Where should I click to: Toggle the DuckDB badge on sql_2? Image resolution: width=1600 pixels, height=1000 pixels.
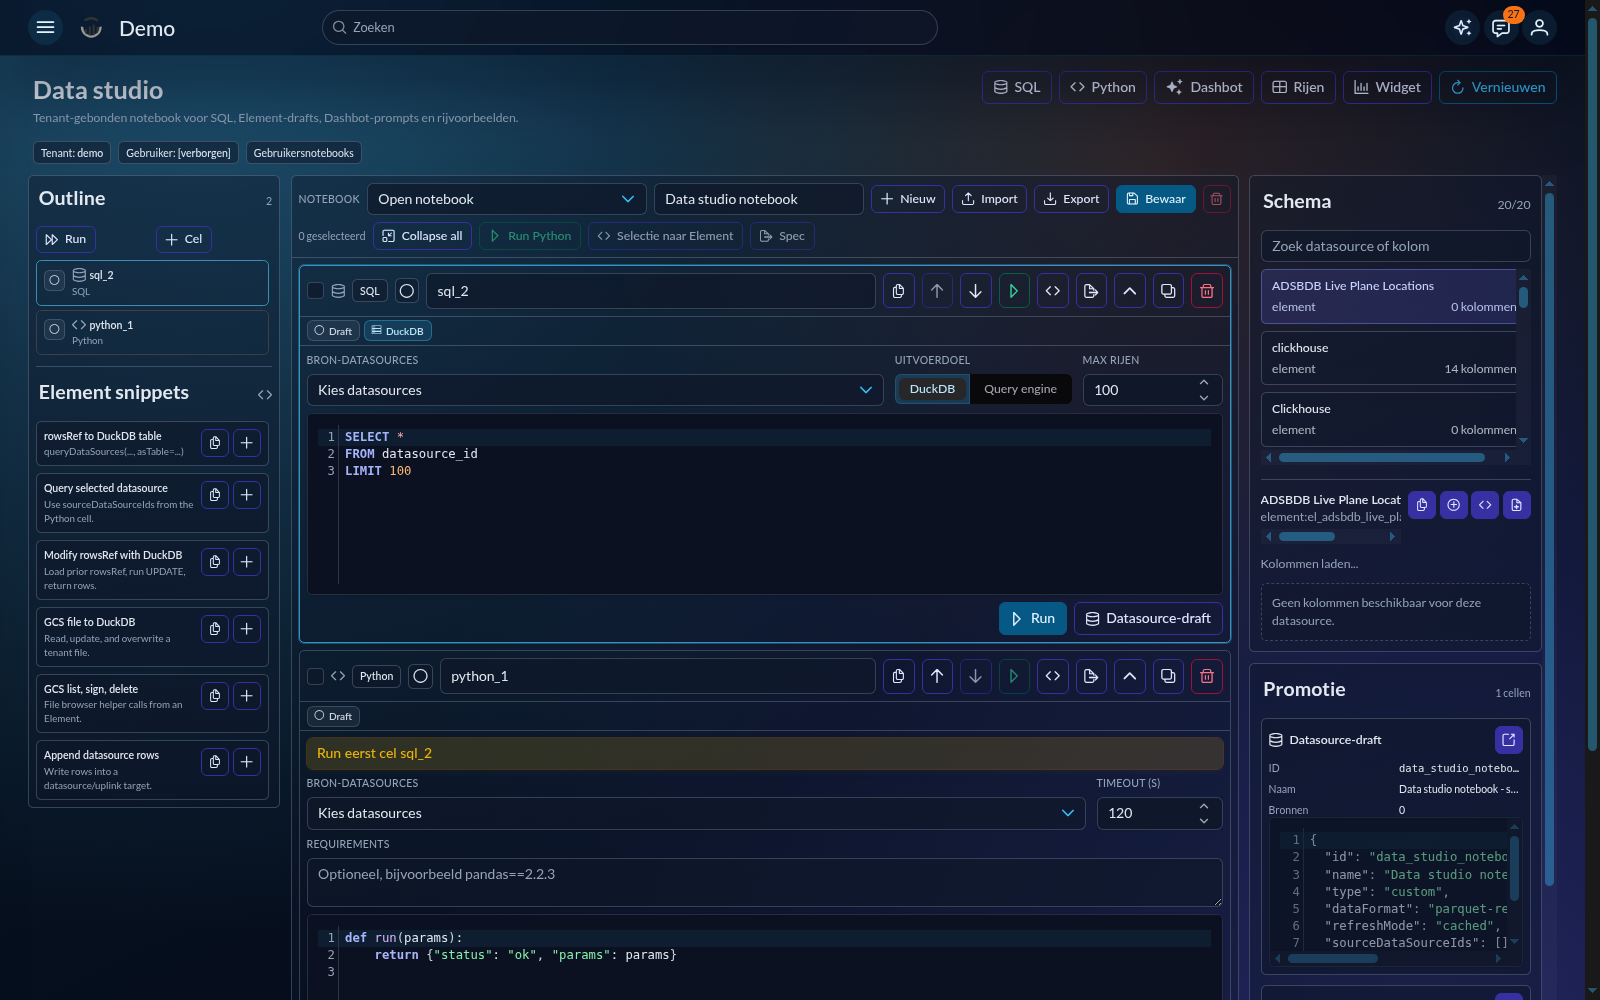(398, 331)
